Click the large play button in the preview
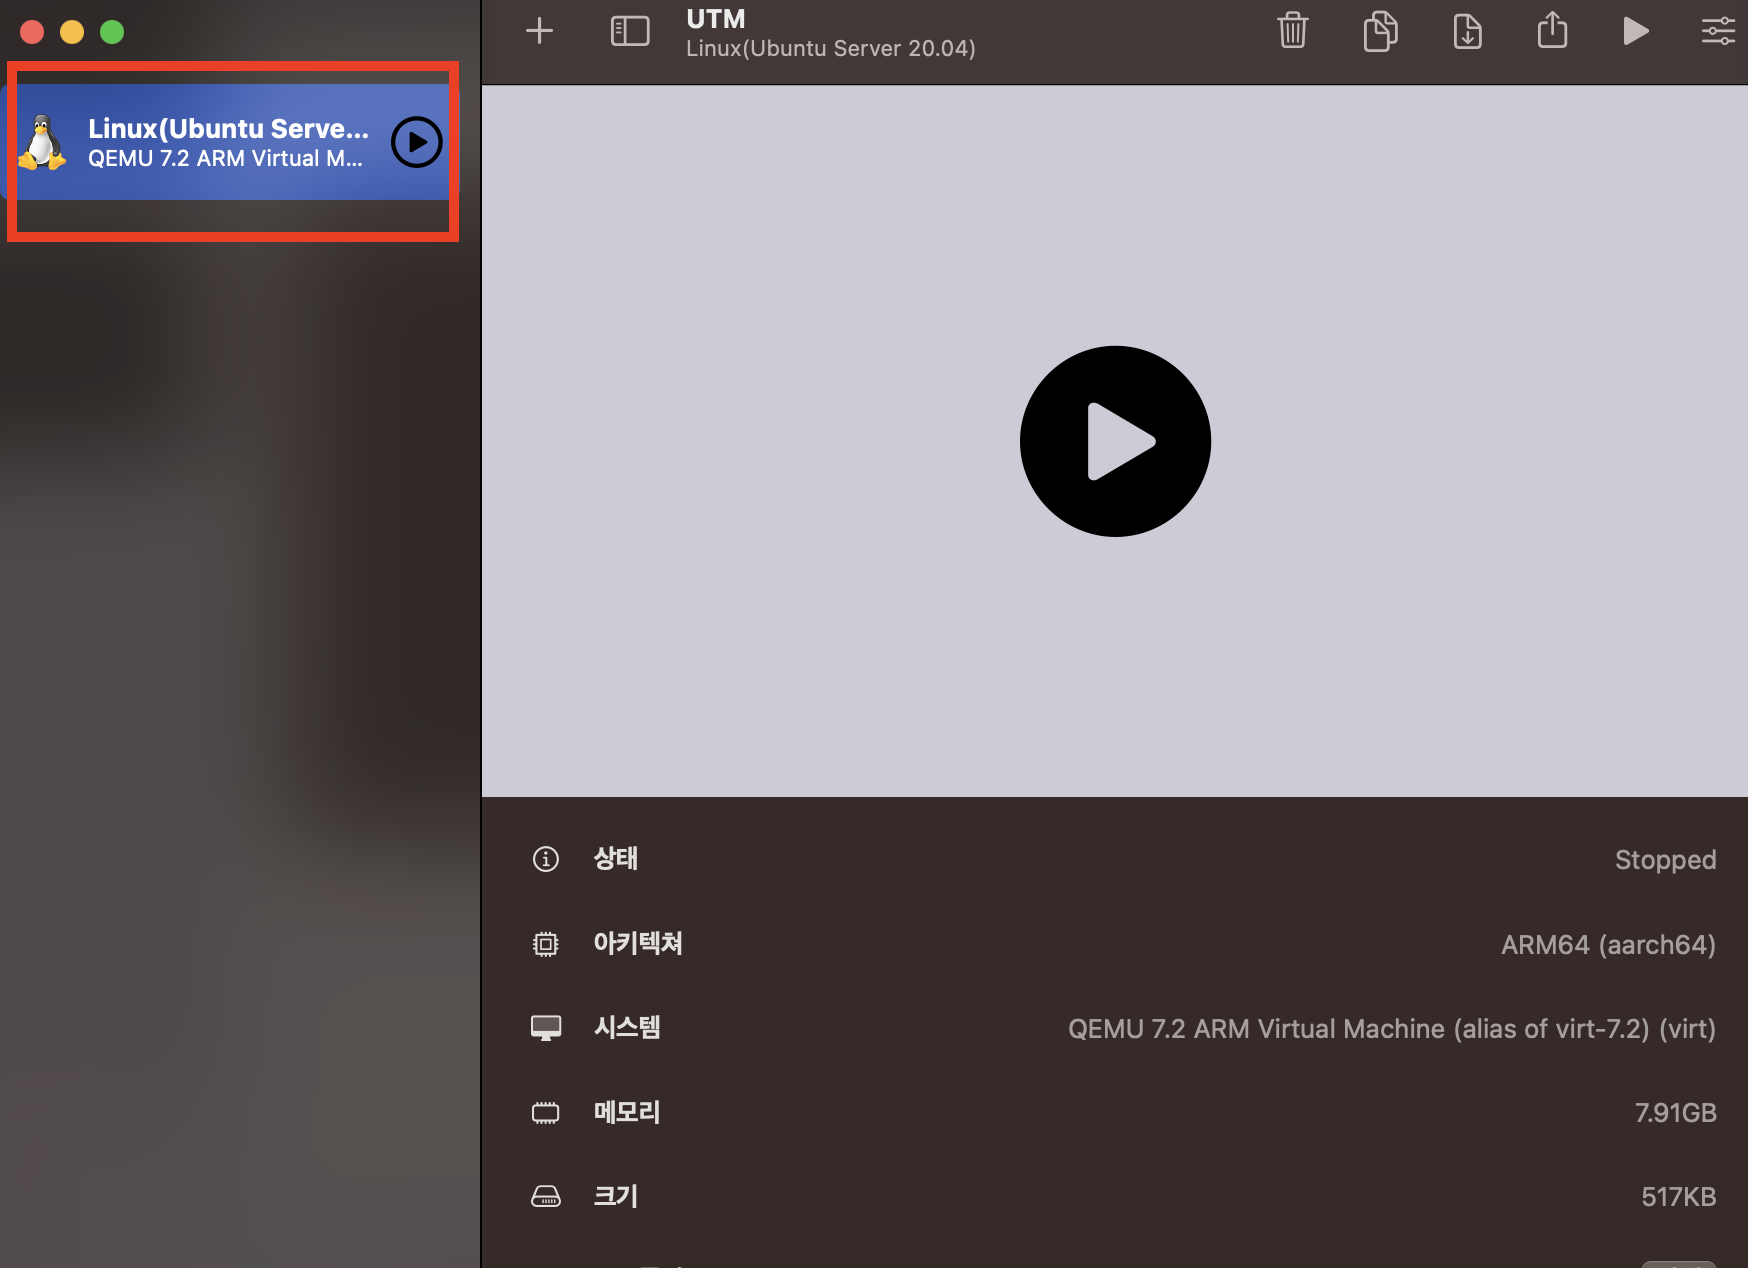 pos(1115,441)
